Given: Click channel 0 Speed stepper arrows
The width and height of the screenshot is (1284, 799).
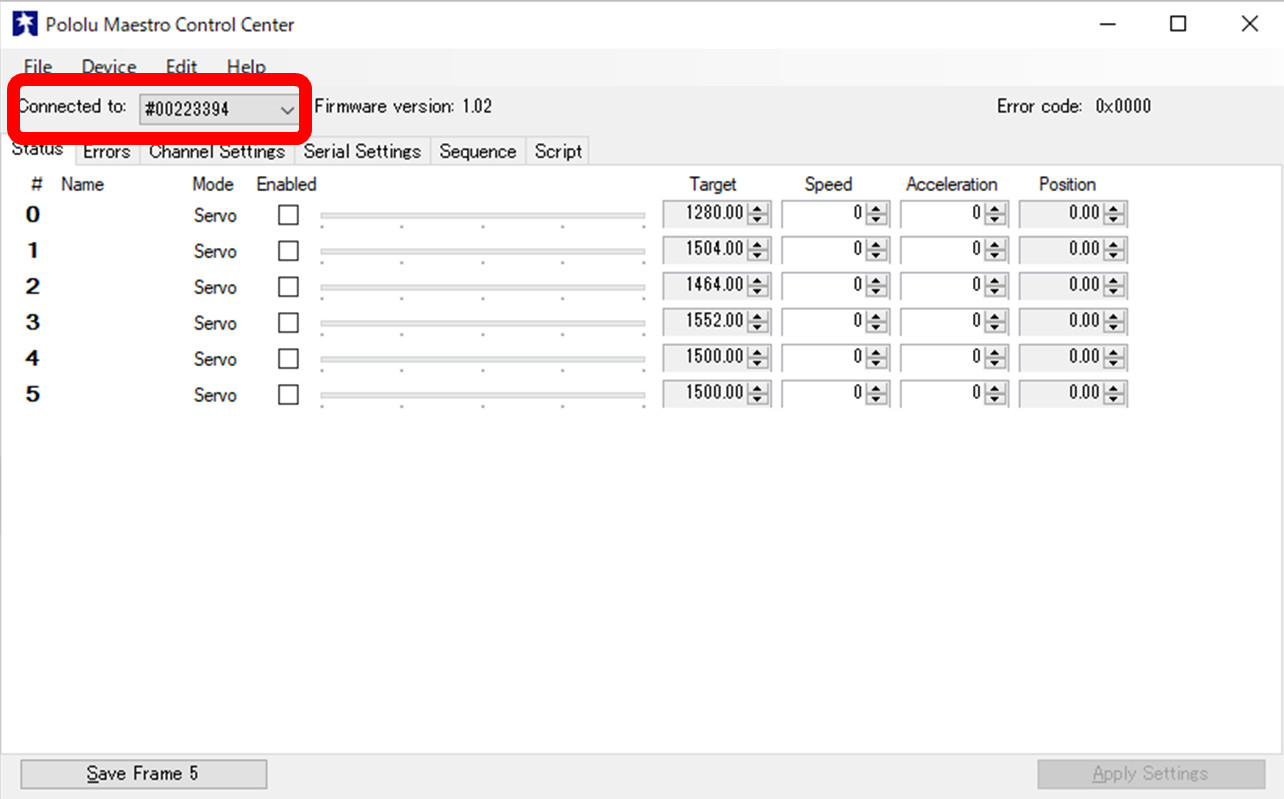Looking at the screenshot, I should (x=877, y=213).
